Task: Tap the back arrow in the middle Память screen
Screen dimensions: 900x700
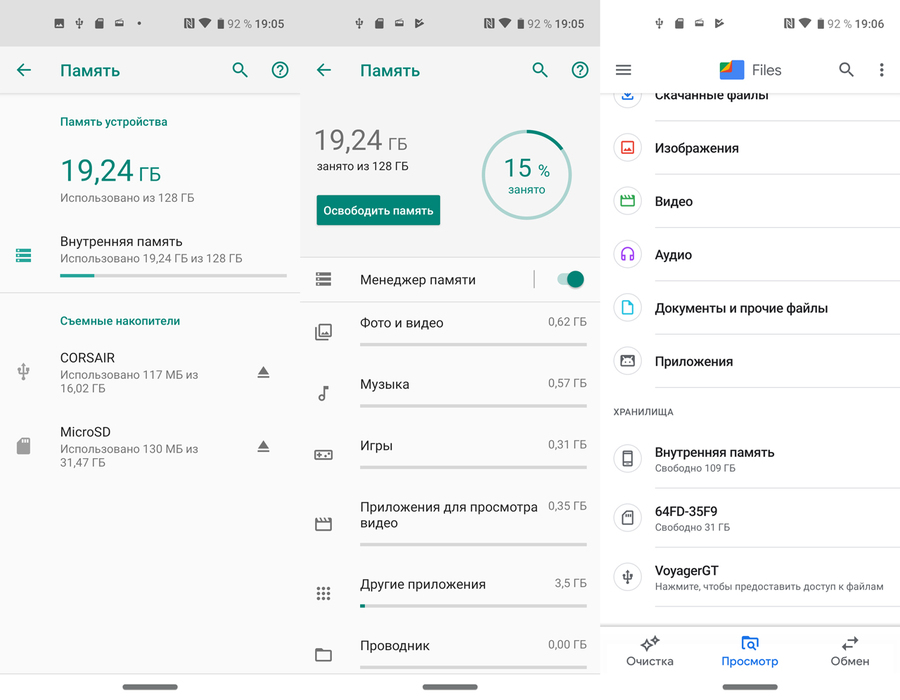Action: pyautogui.click(x=324, y=70)
